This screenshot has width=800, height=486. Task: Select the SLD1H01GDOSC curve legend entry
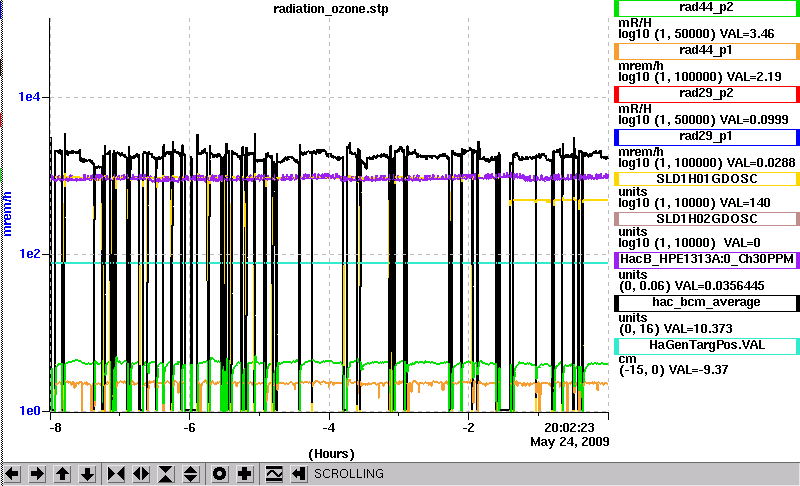click(x=707, y=179)
